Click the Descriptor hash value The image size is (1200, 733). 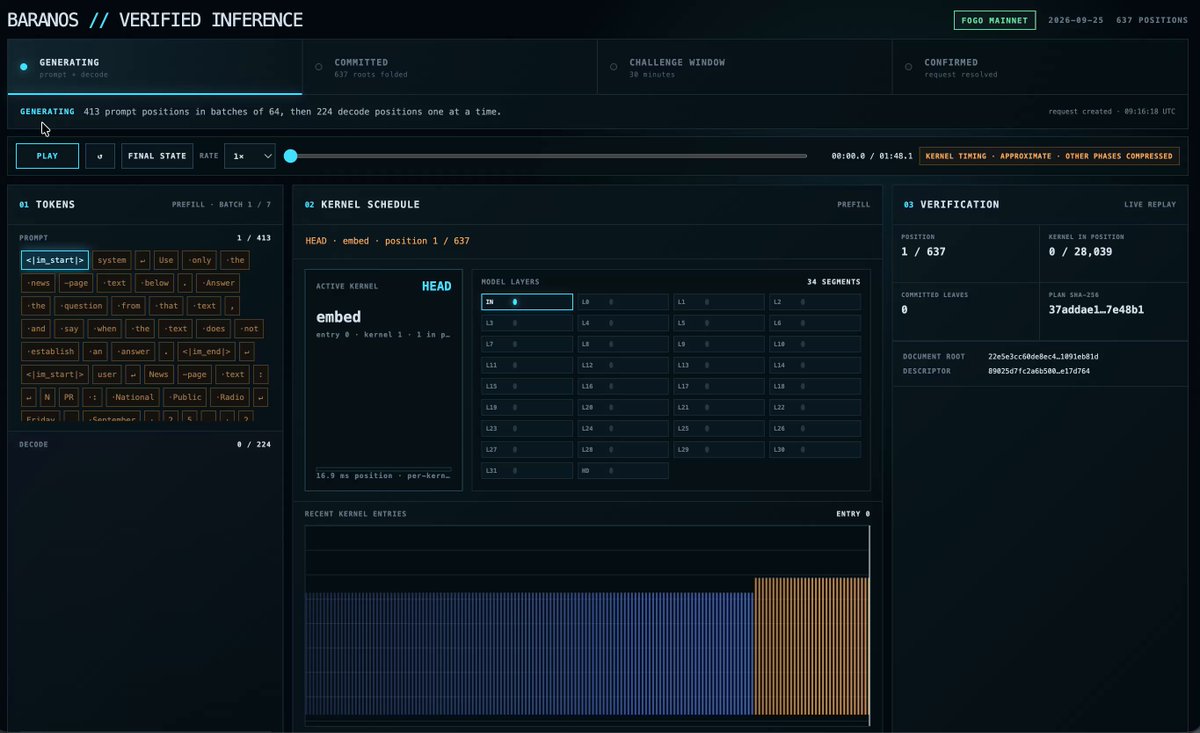(1039, 371)
